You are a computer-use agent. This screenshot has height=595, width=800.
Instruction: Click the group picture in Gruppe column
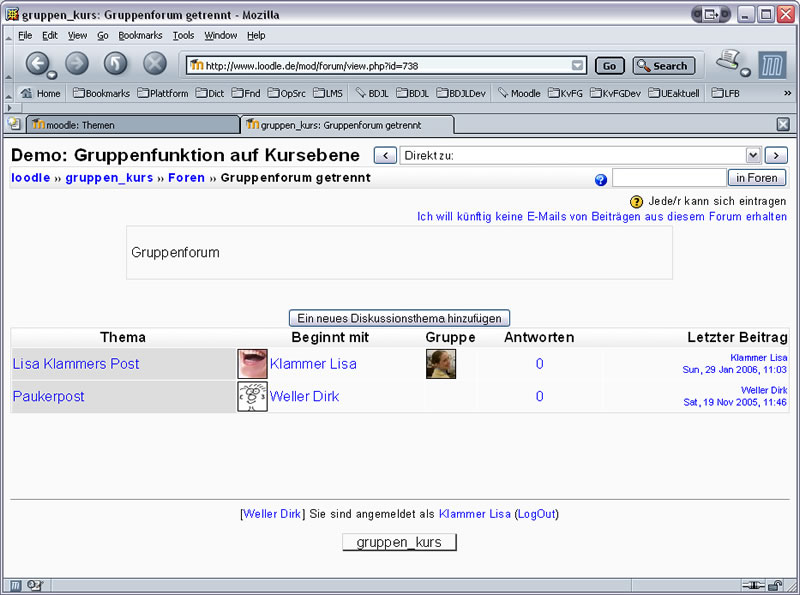tap(440, 364)
